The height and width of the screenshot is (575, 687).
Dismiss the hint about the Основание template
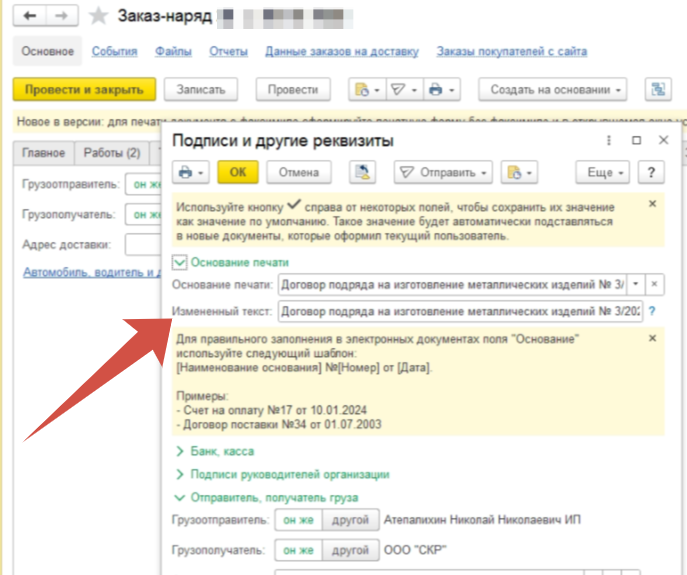[652, 338]
